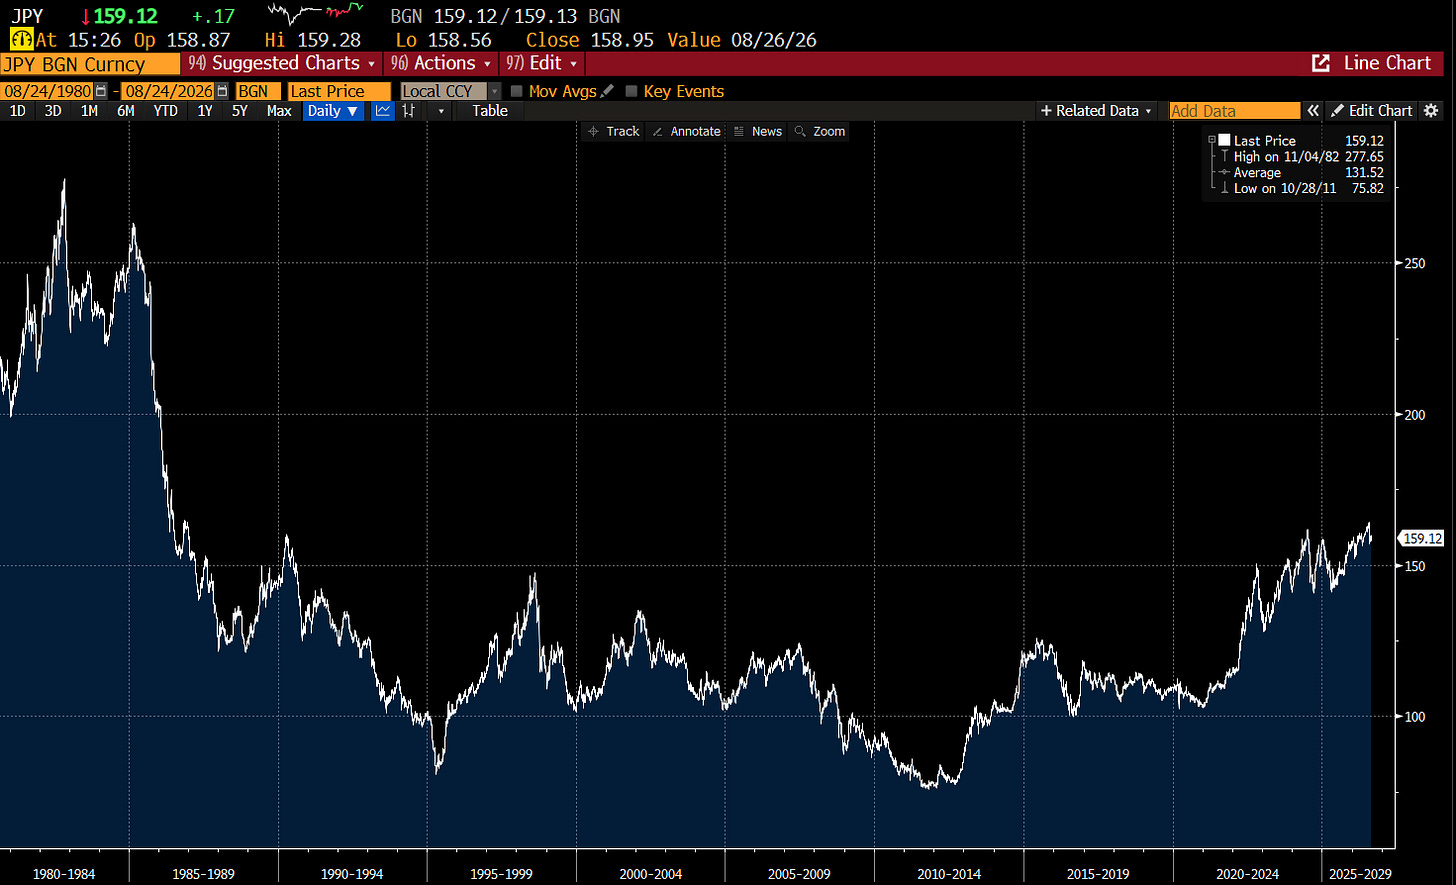Click the Edit Chart button

(1371, 111)
